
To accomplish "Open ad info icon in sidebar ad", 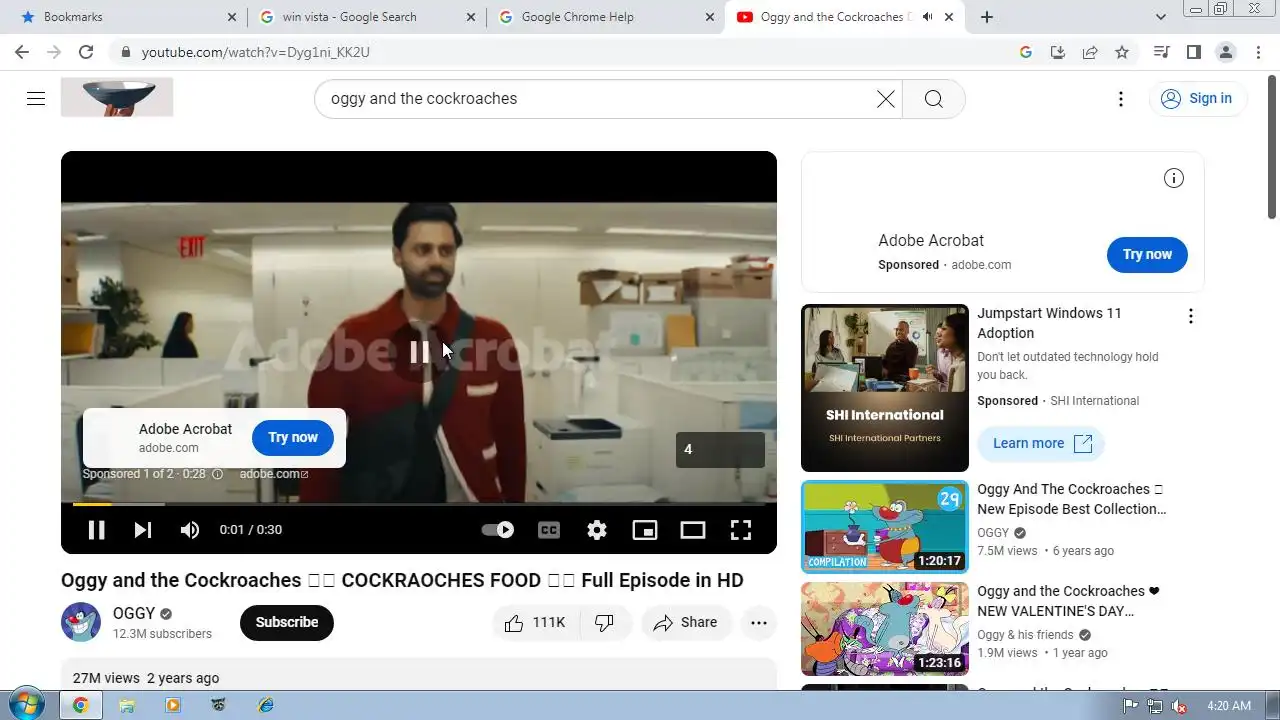I will pos(1174,178).
